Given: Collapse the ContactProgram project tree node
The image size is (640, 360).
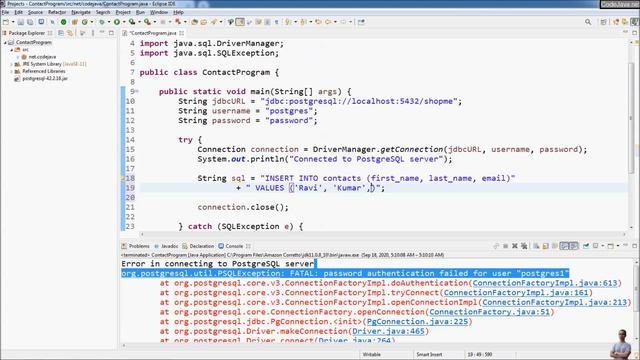Looking at the screenshot, I should tap(5, 42).
